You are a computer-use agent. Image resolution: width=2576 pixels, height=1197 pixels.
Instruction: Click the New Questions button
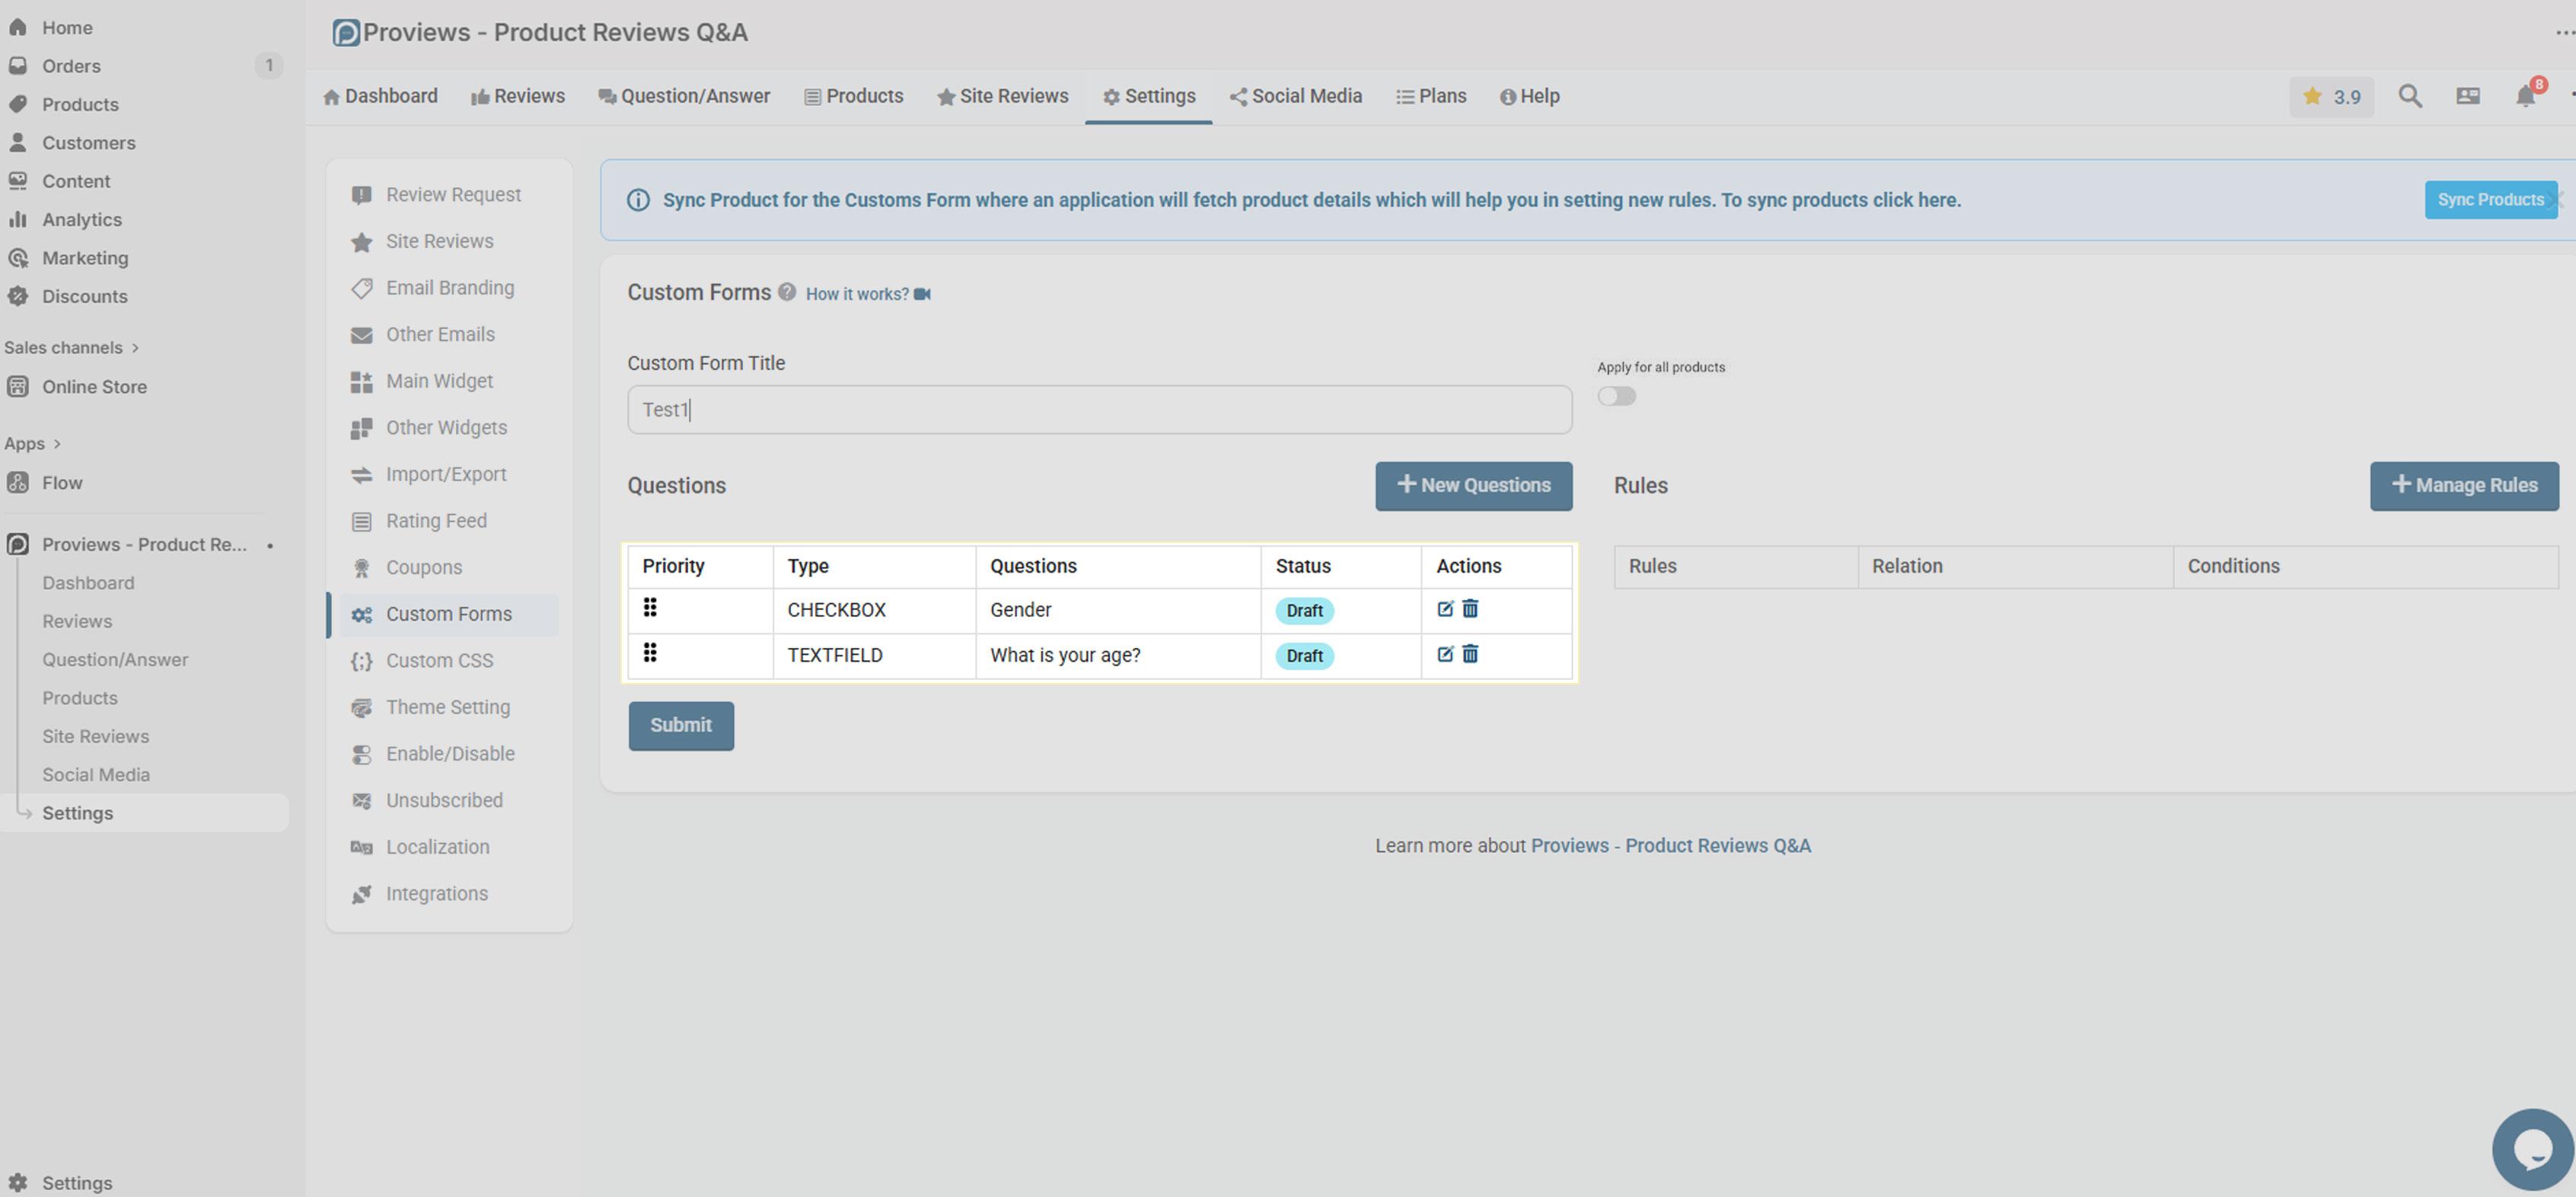1473,486
